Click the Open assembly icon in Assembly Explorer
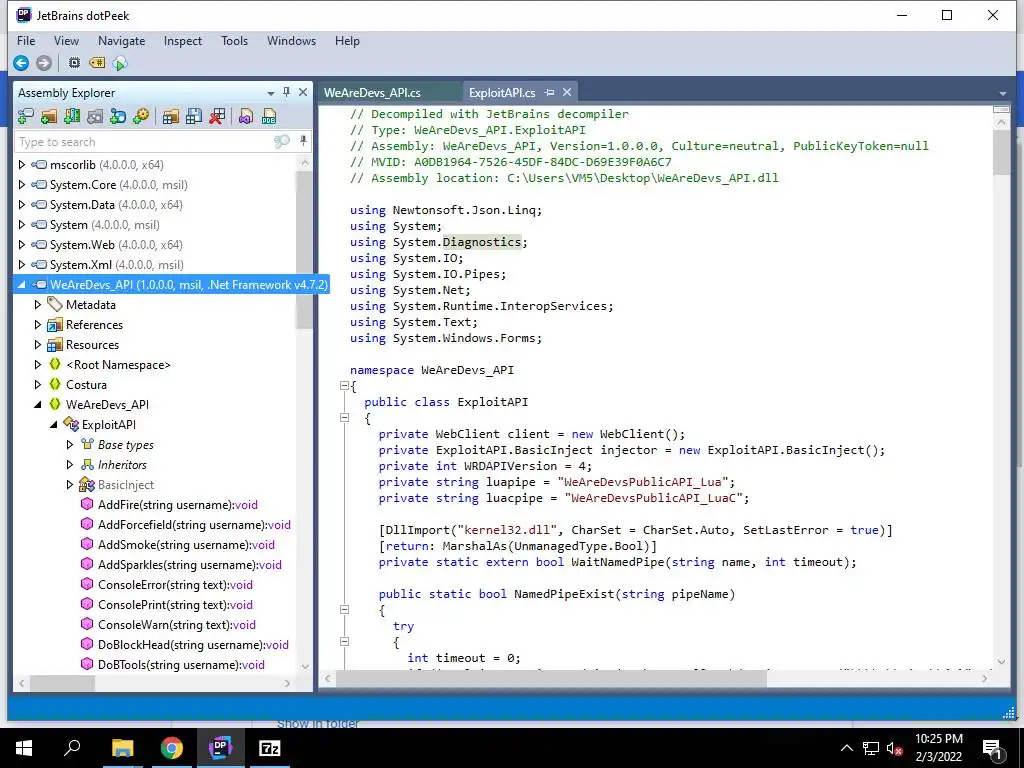1024x768 pixels. coord(25,117)
